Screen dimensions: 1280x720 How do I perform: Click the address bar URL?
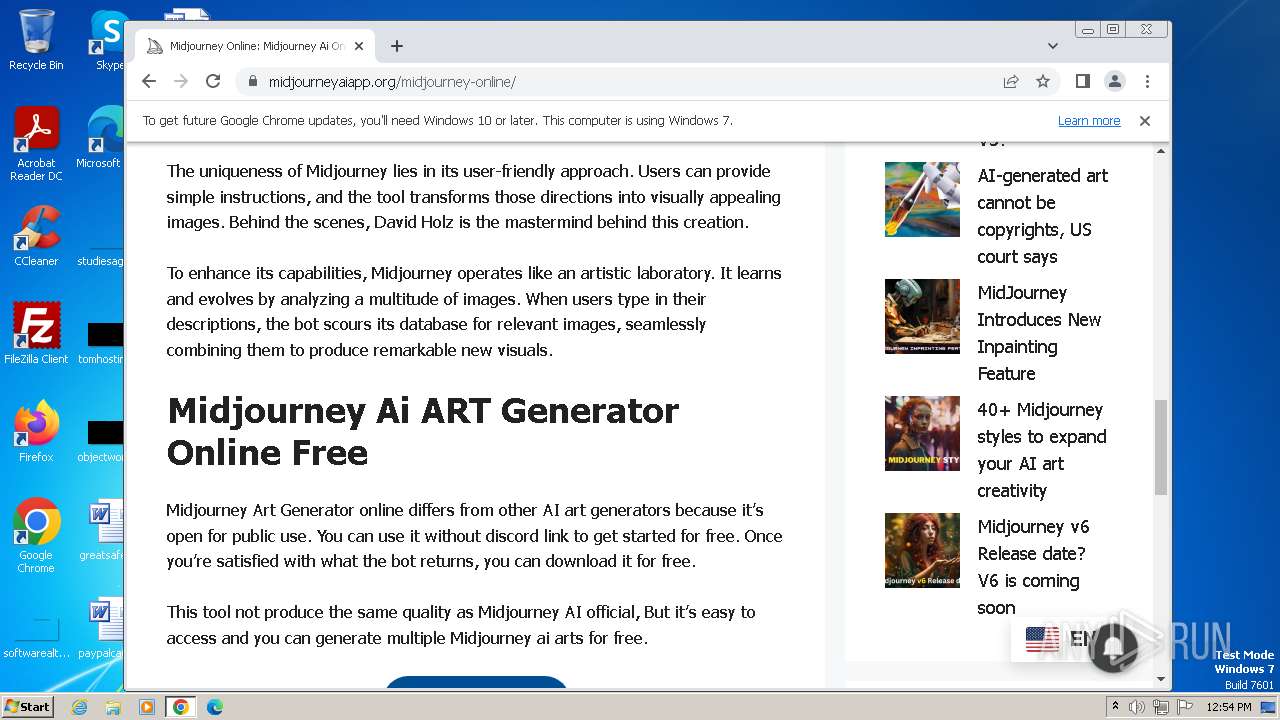pos(392,82)
